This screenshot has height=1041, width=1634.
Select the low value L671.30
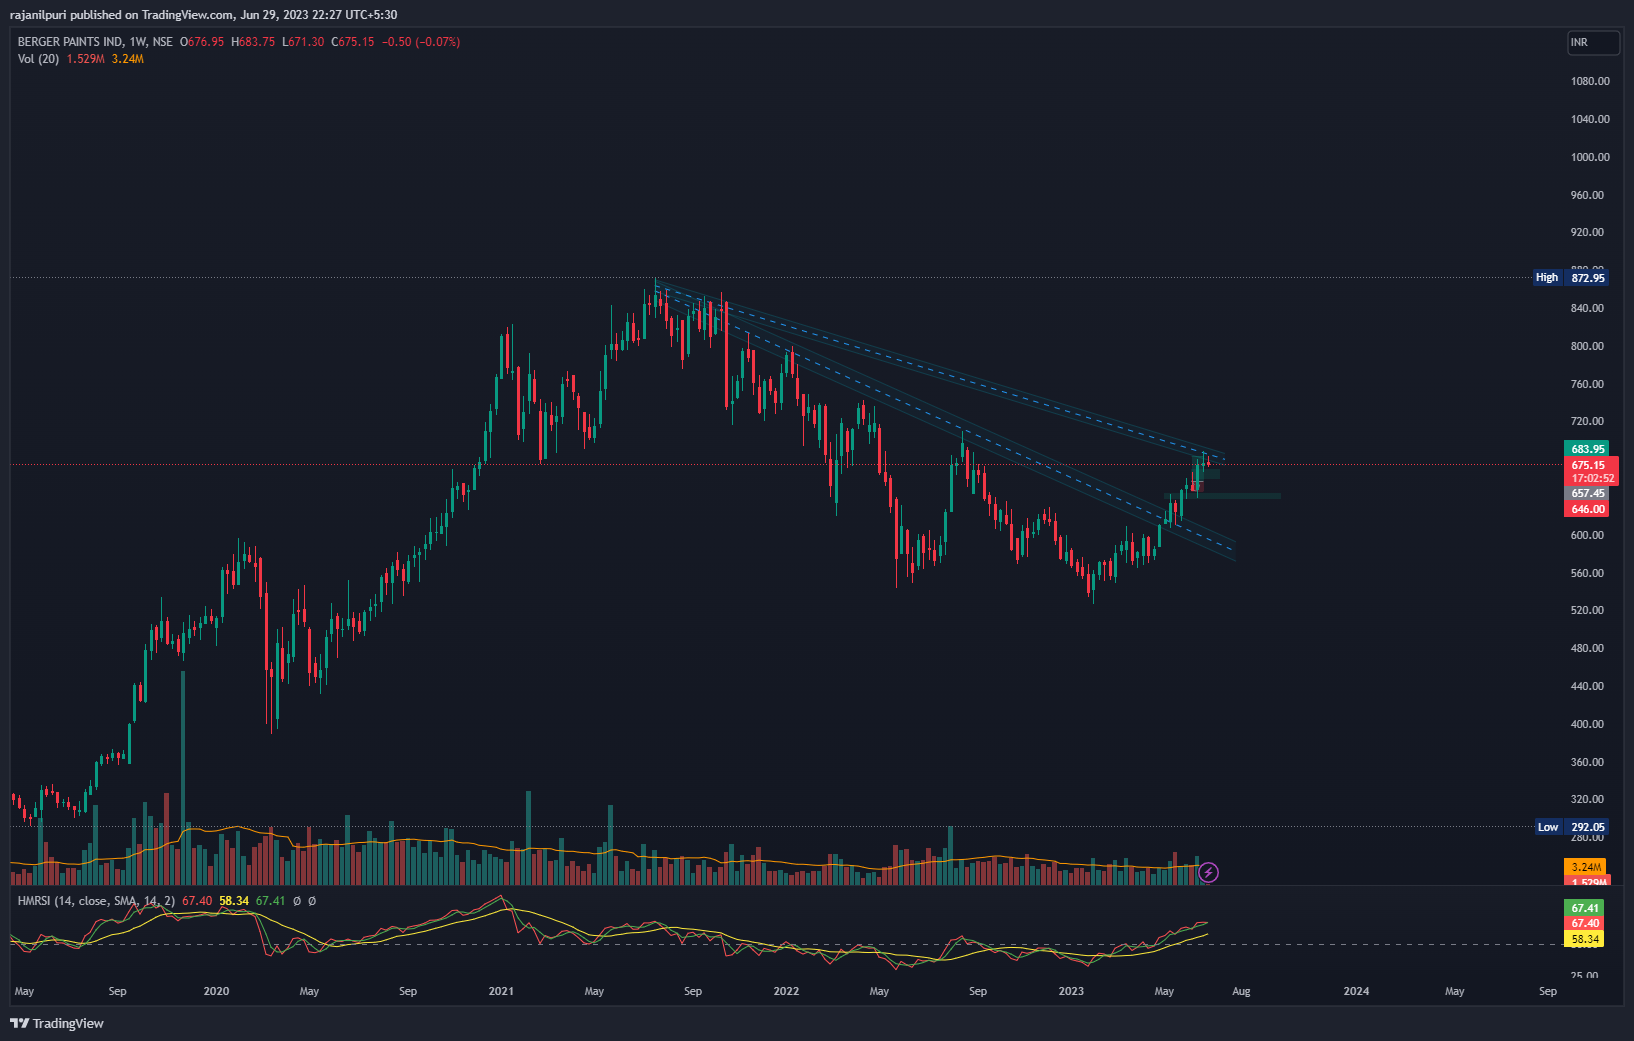pyautogui.click(x=303, y=42)
